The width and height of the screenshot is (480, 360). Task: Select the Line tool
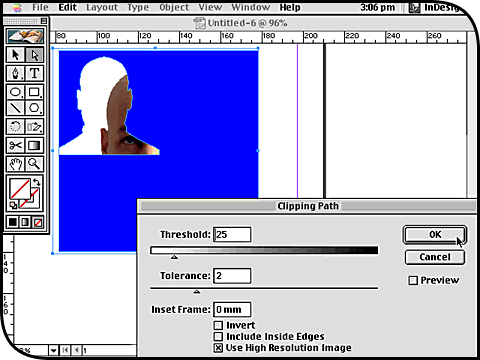coord(16,108)
